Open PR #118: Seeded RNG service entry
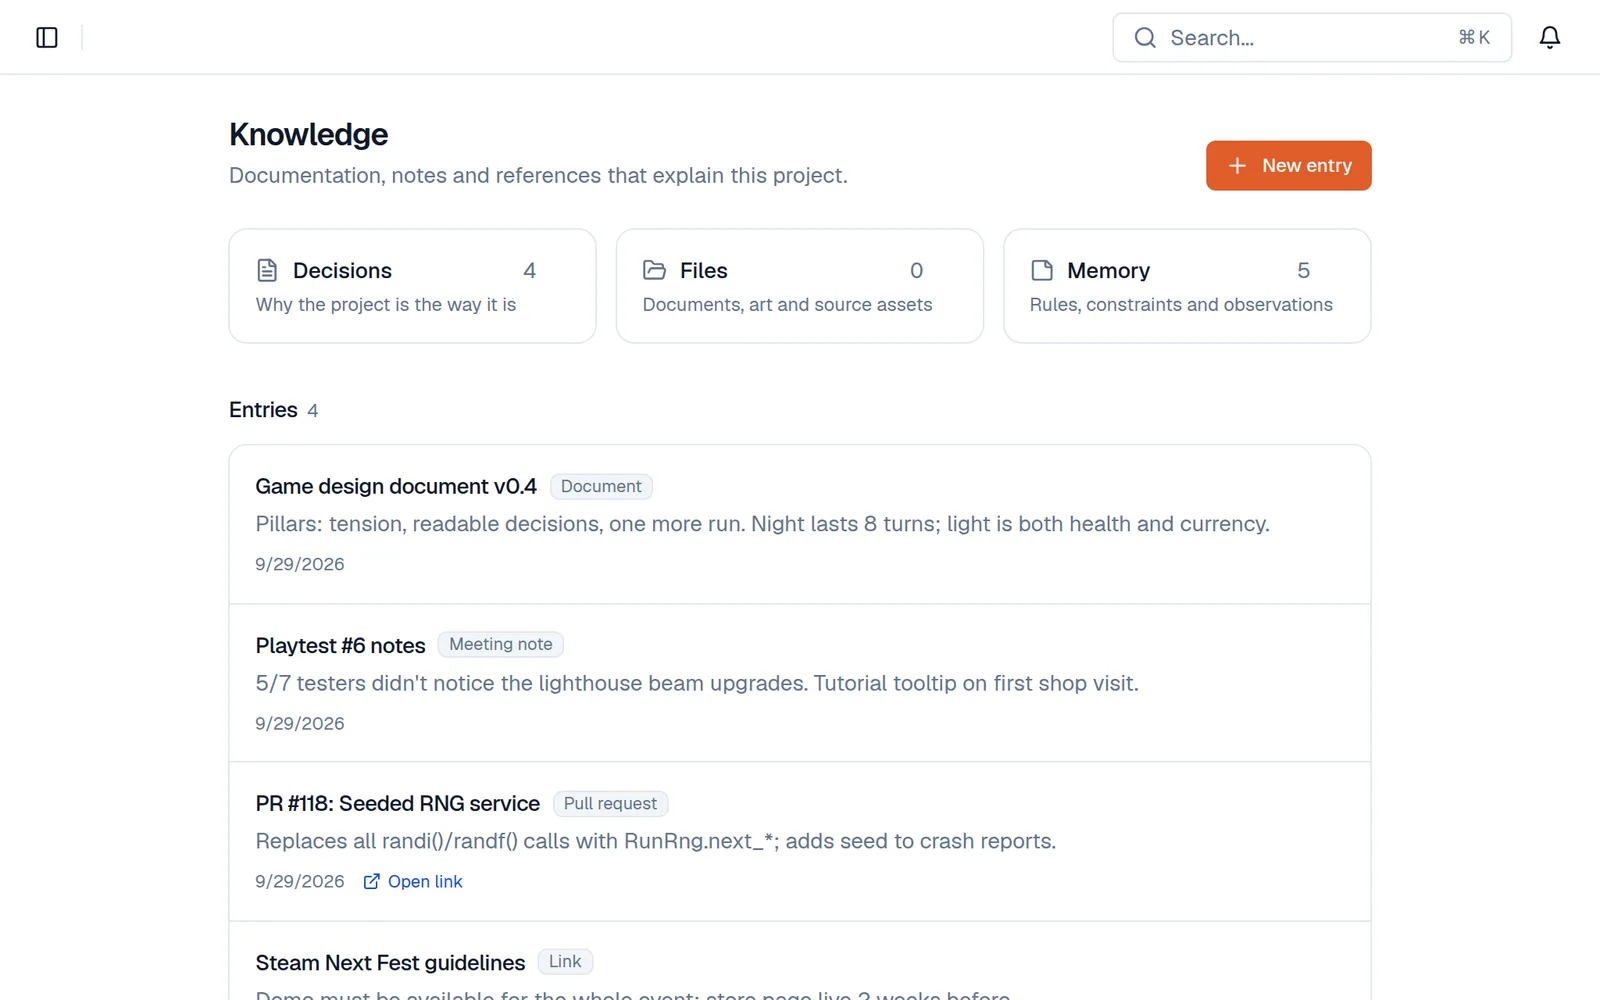 799,842
